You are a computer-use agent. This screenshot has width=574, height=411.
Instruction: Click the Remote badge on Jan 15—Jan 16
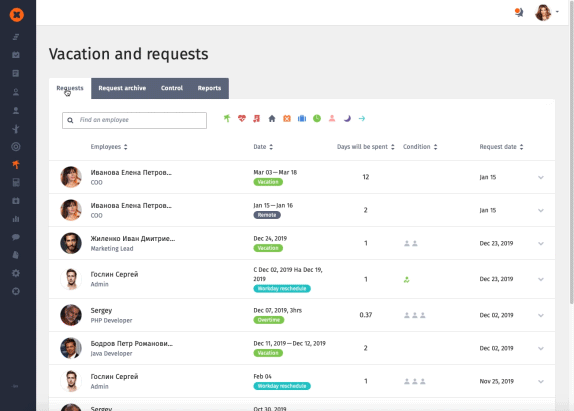(267, 215)
